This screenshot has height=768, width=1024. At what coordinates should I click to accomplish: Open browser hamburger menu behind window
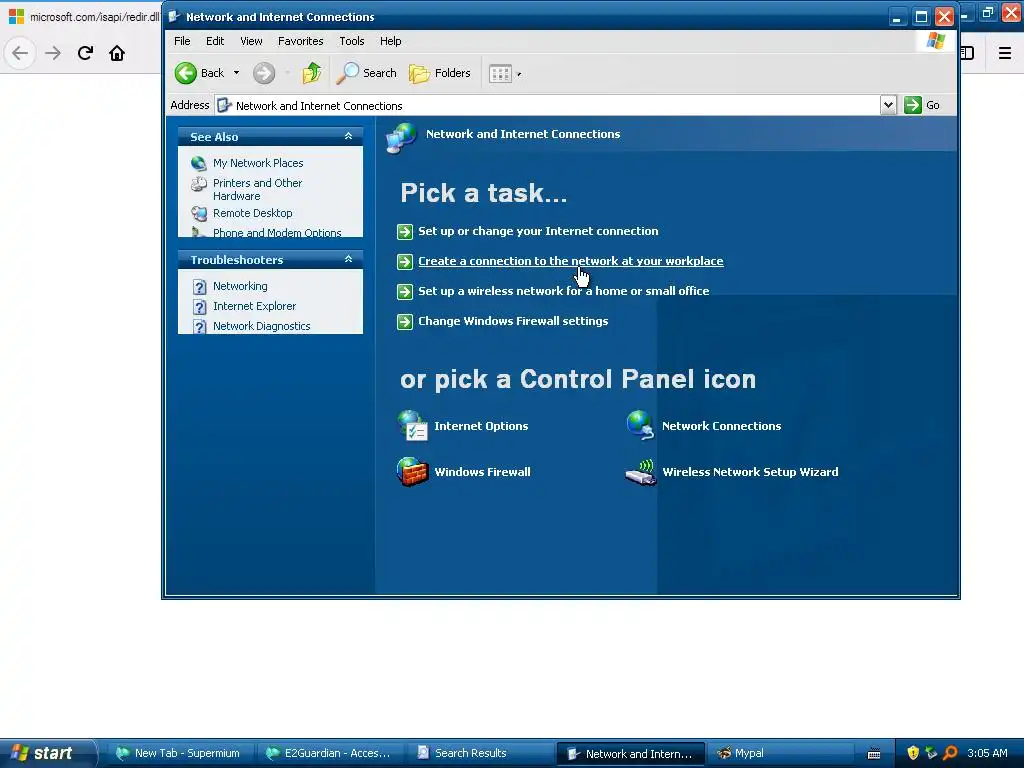pos(1005,53)
